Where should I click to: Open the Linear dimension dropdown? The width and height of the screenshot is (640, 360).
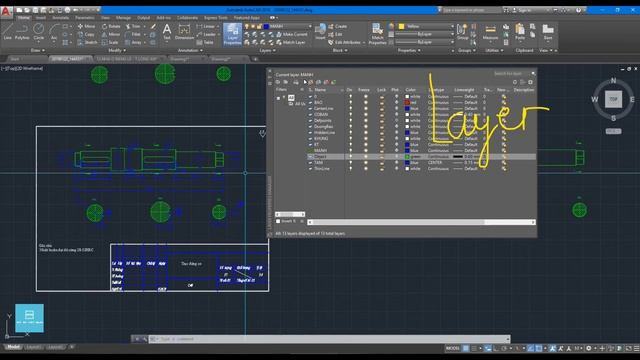point(218,26)
